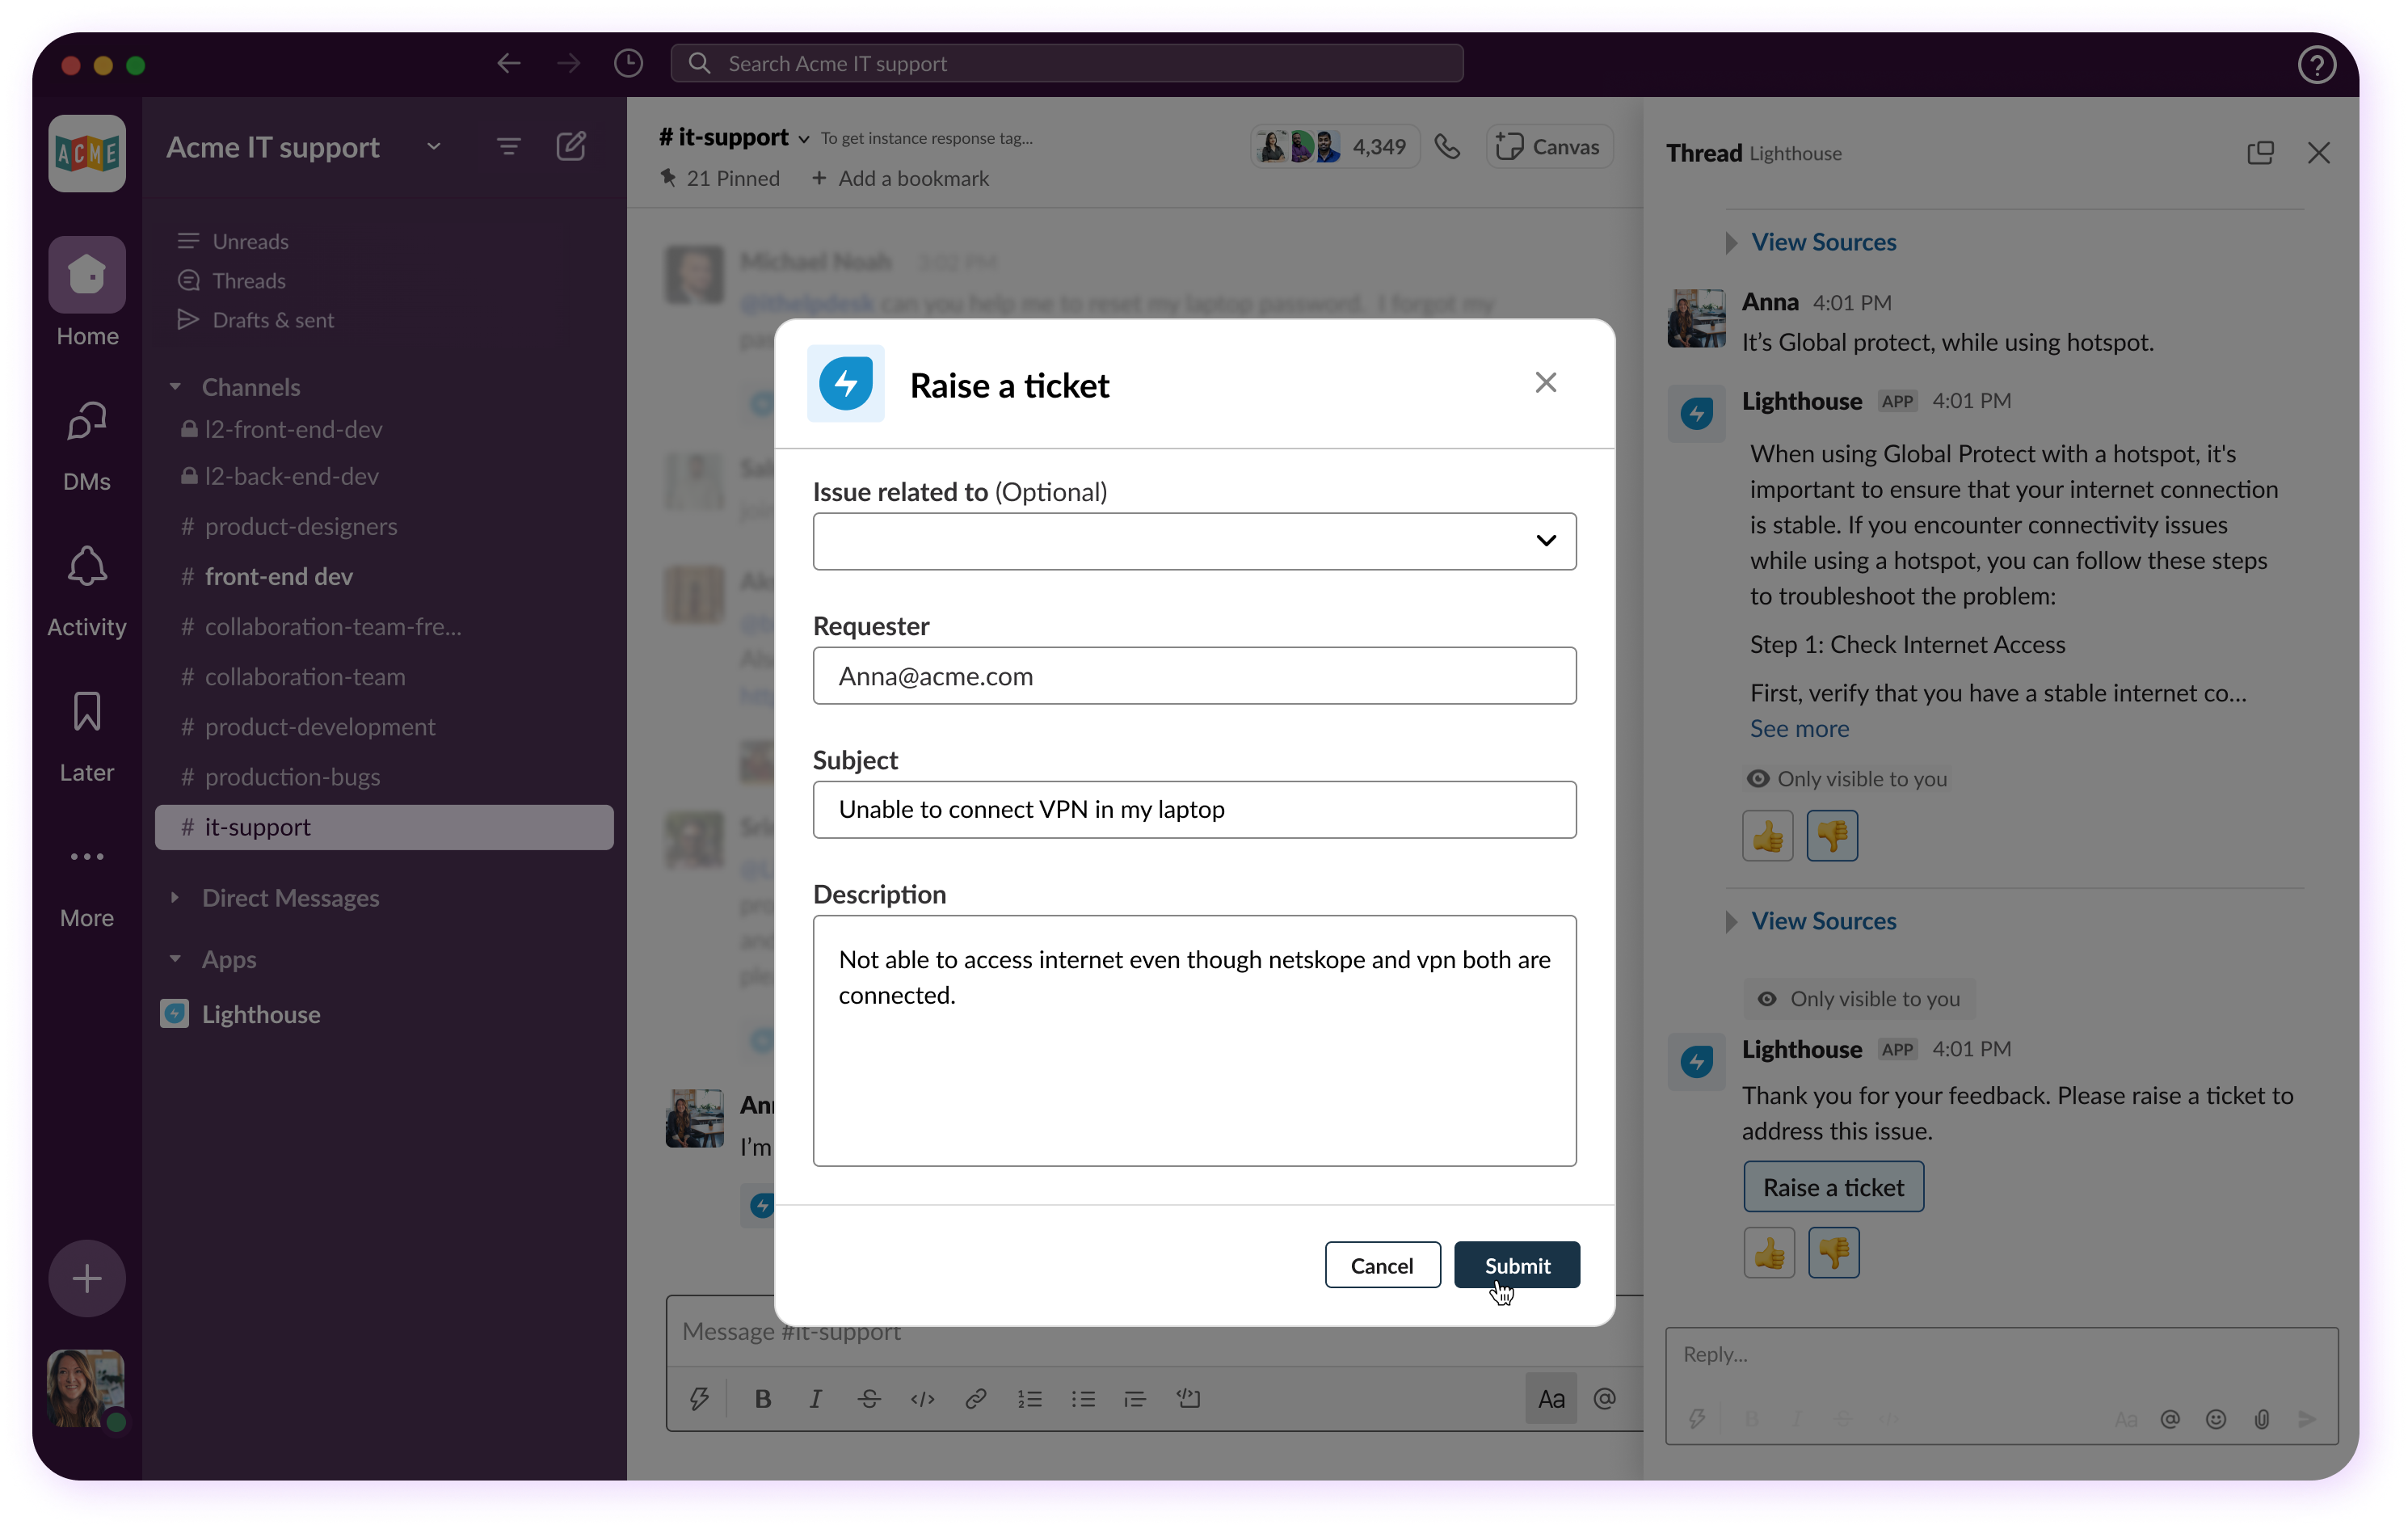Expand the Direct Messages section
The height and width of the screenshot is (1529, 2408).
pyautogui.click(x=290, y=898)
